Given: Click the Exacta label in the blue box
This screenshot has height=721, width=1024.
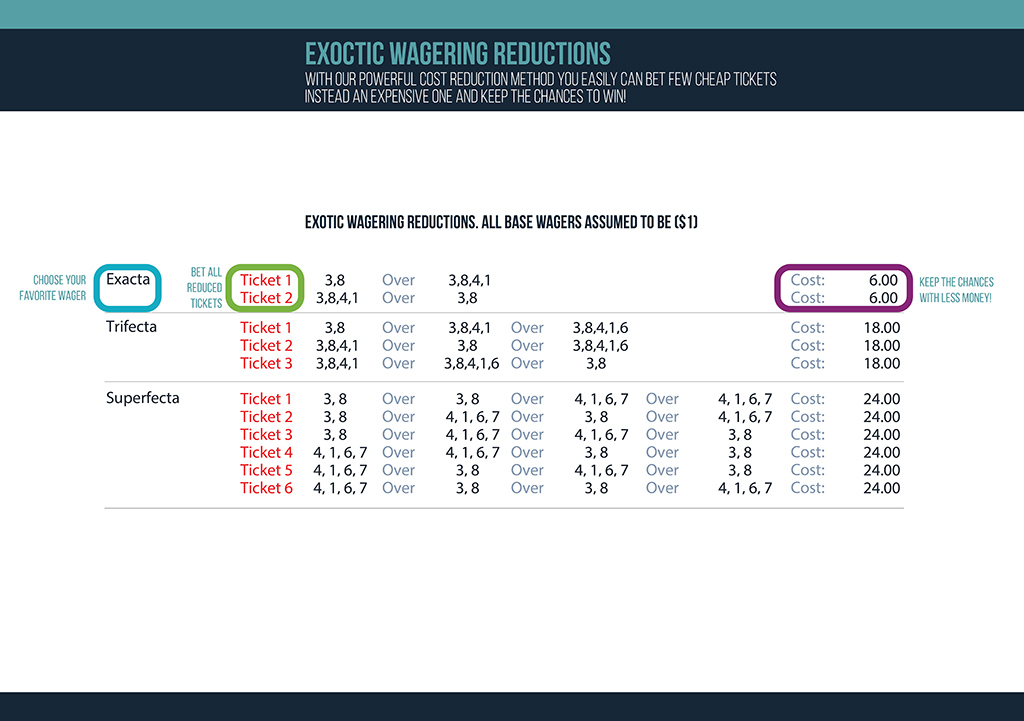Looking at the screenshot, I should tap(128, 280).
